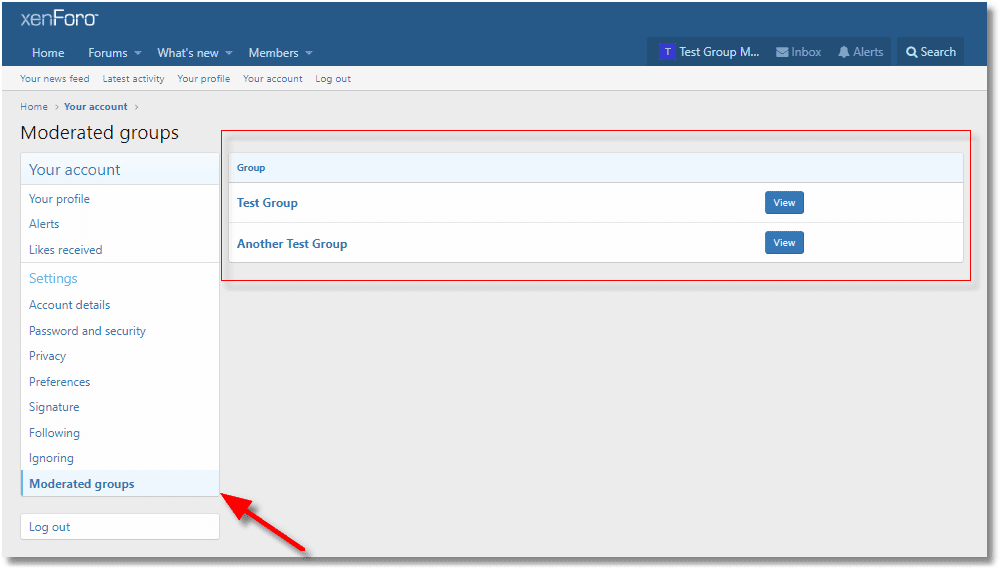Viewport: 1001px width, 571px height.
Task: Open Account details in sidebar
Action: click(69, 305)
